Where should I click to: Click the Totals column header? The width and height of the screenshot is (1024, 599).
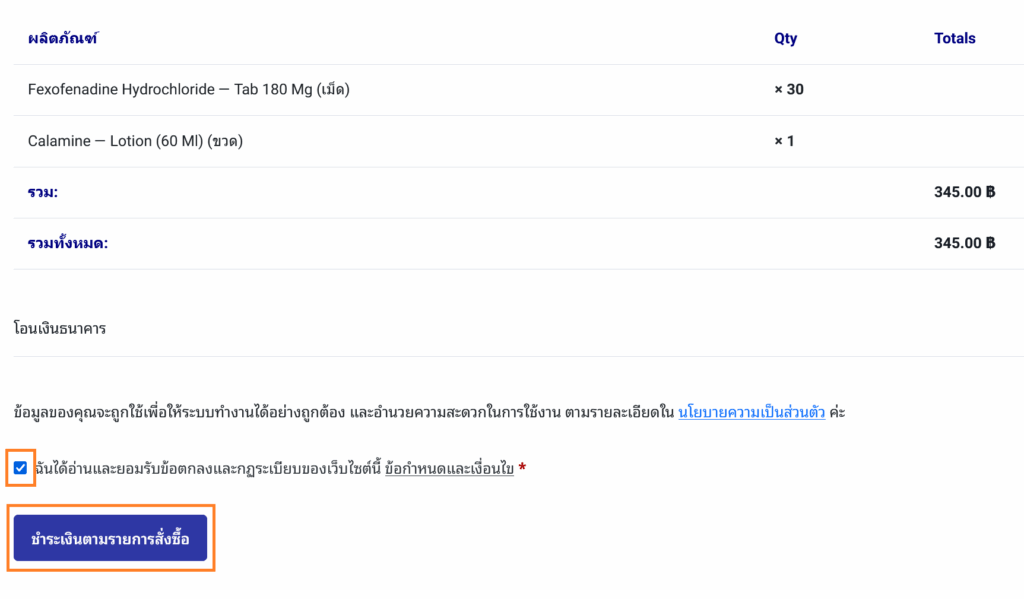click(x=955, y=39)
